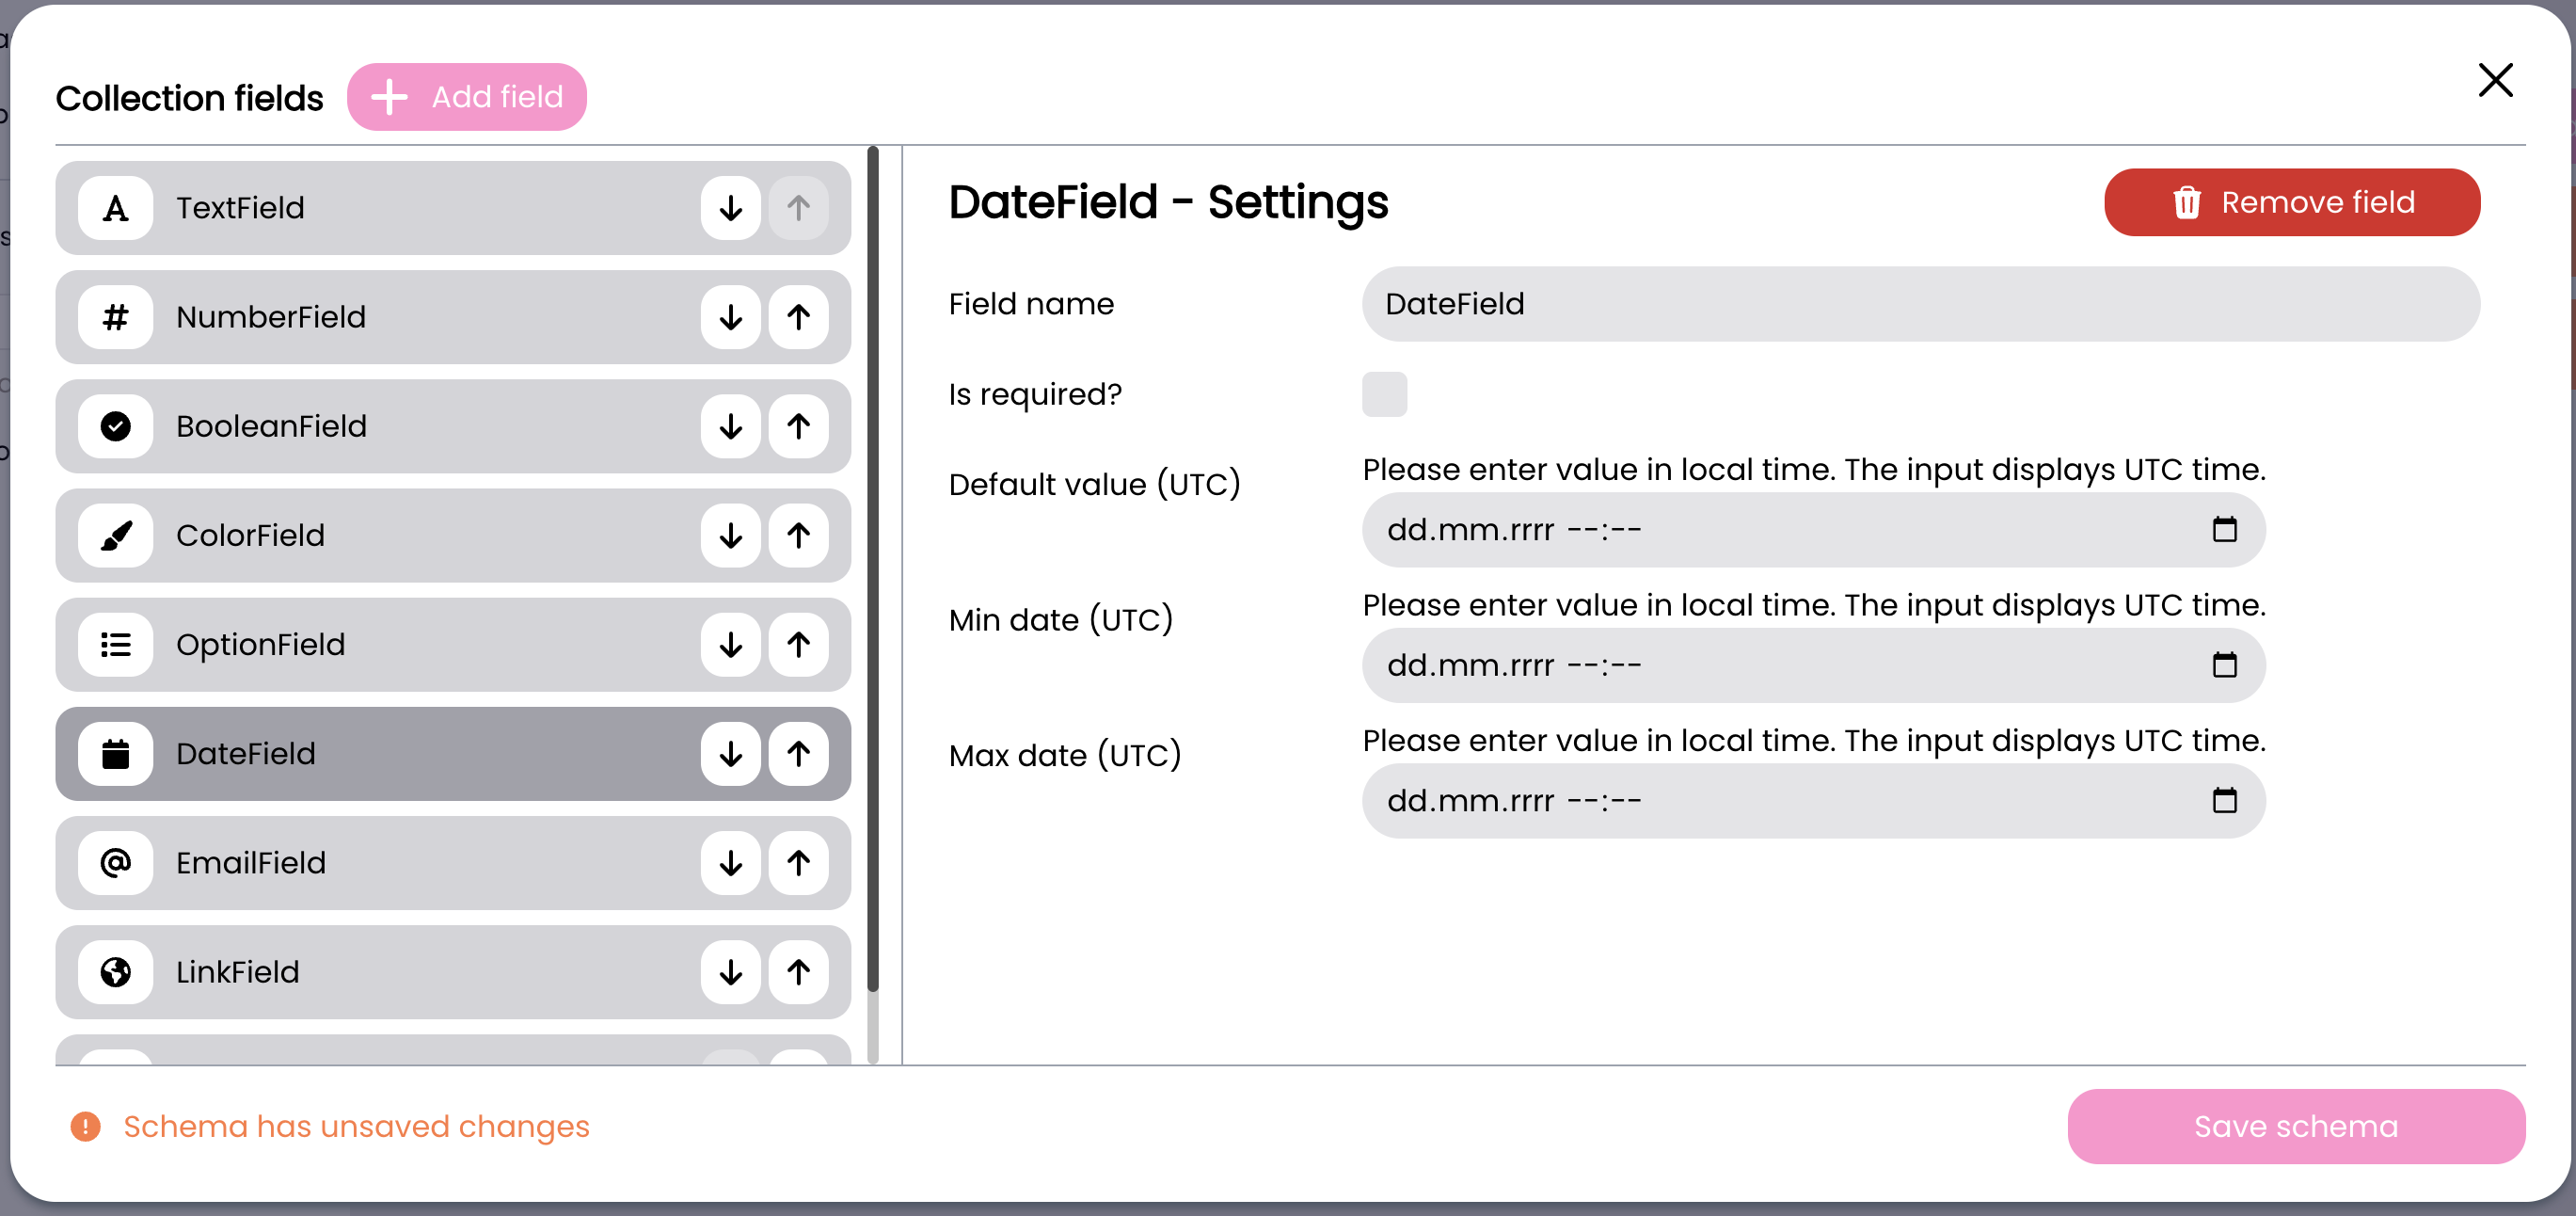Move NumberField up one position

pyautogui.click(x=798, y=317)
